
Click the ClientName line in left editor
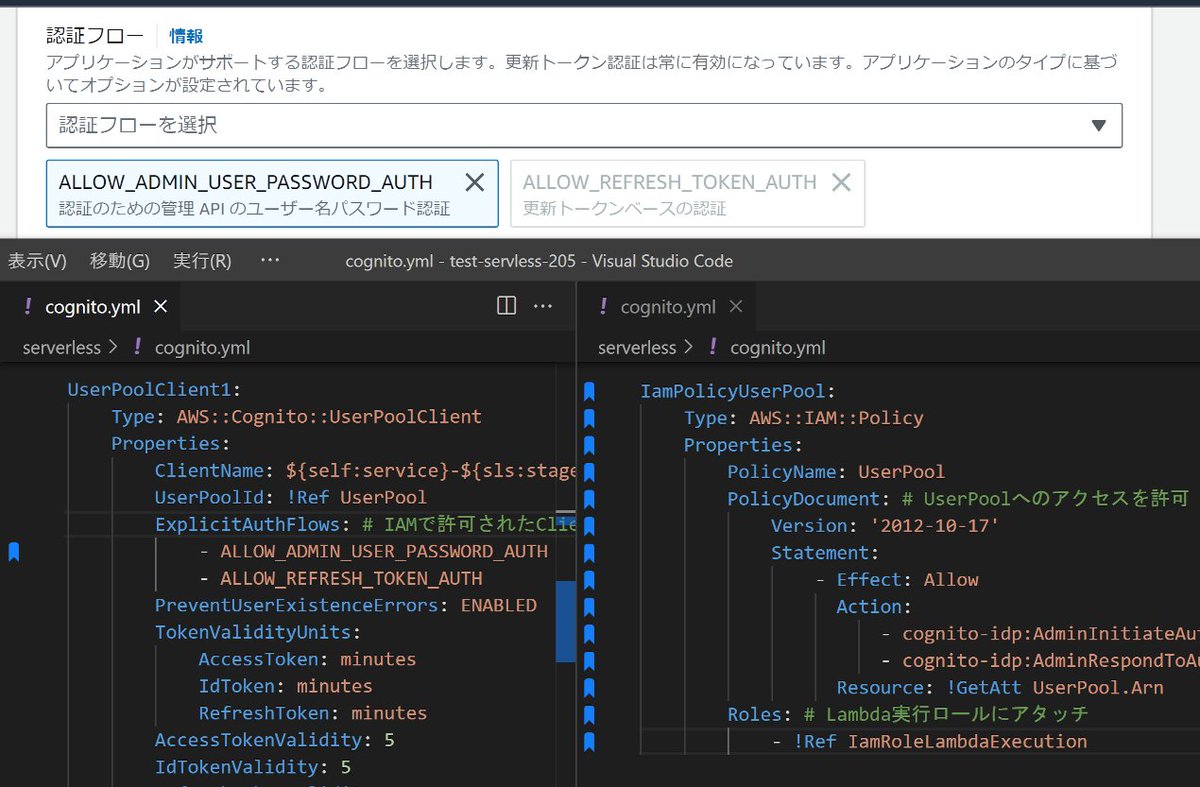[x=366, y=470]
